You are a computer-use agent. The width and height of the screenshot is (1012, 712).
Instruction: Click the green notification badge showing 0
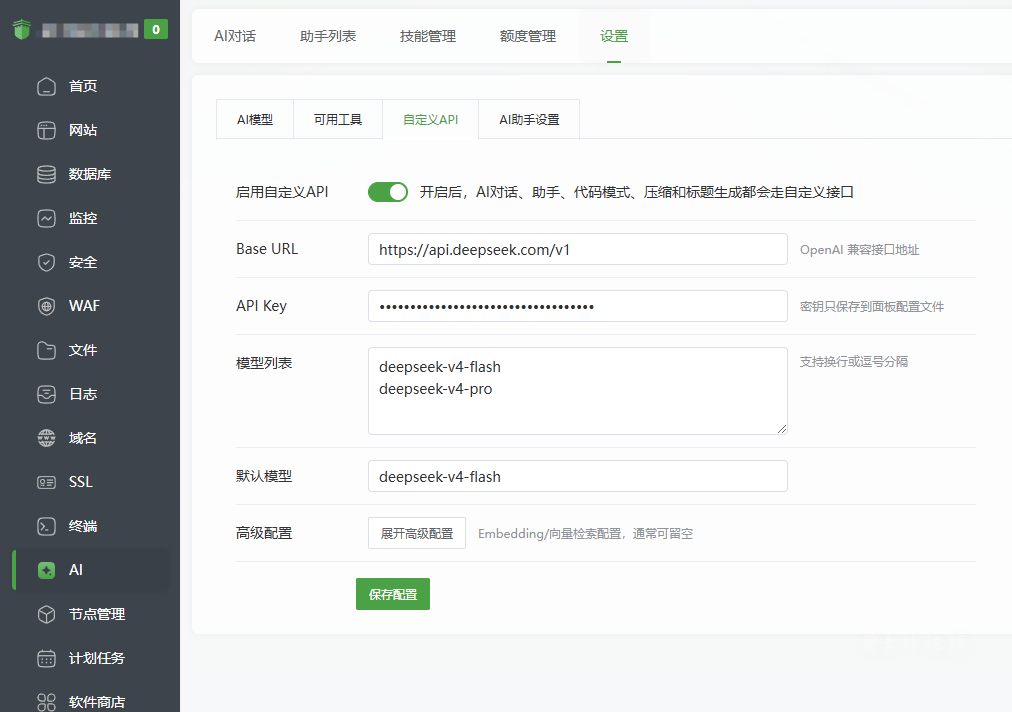[156, 29]
